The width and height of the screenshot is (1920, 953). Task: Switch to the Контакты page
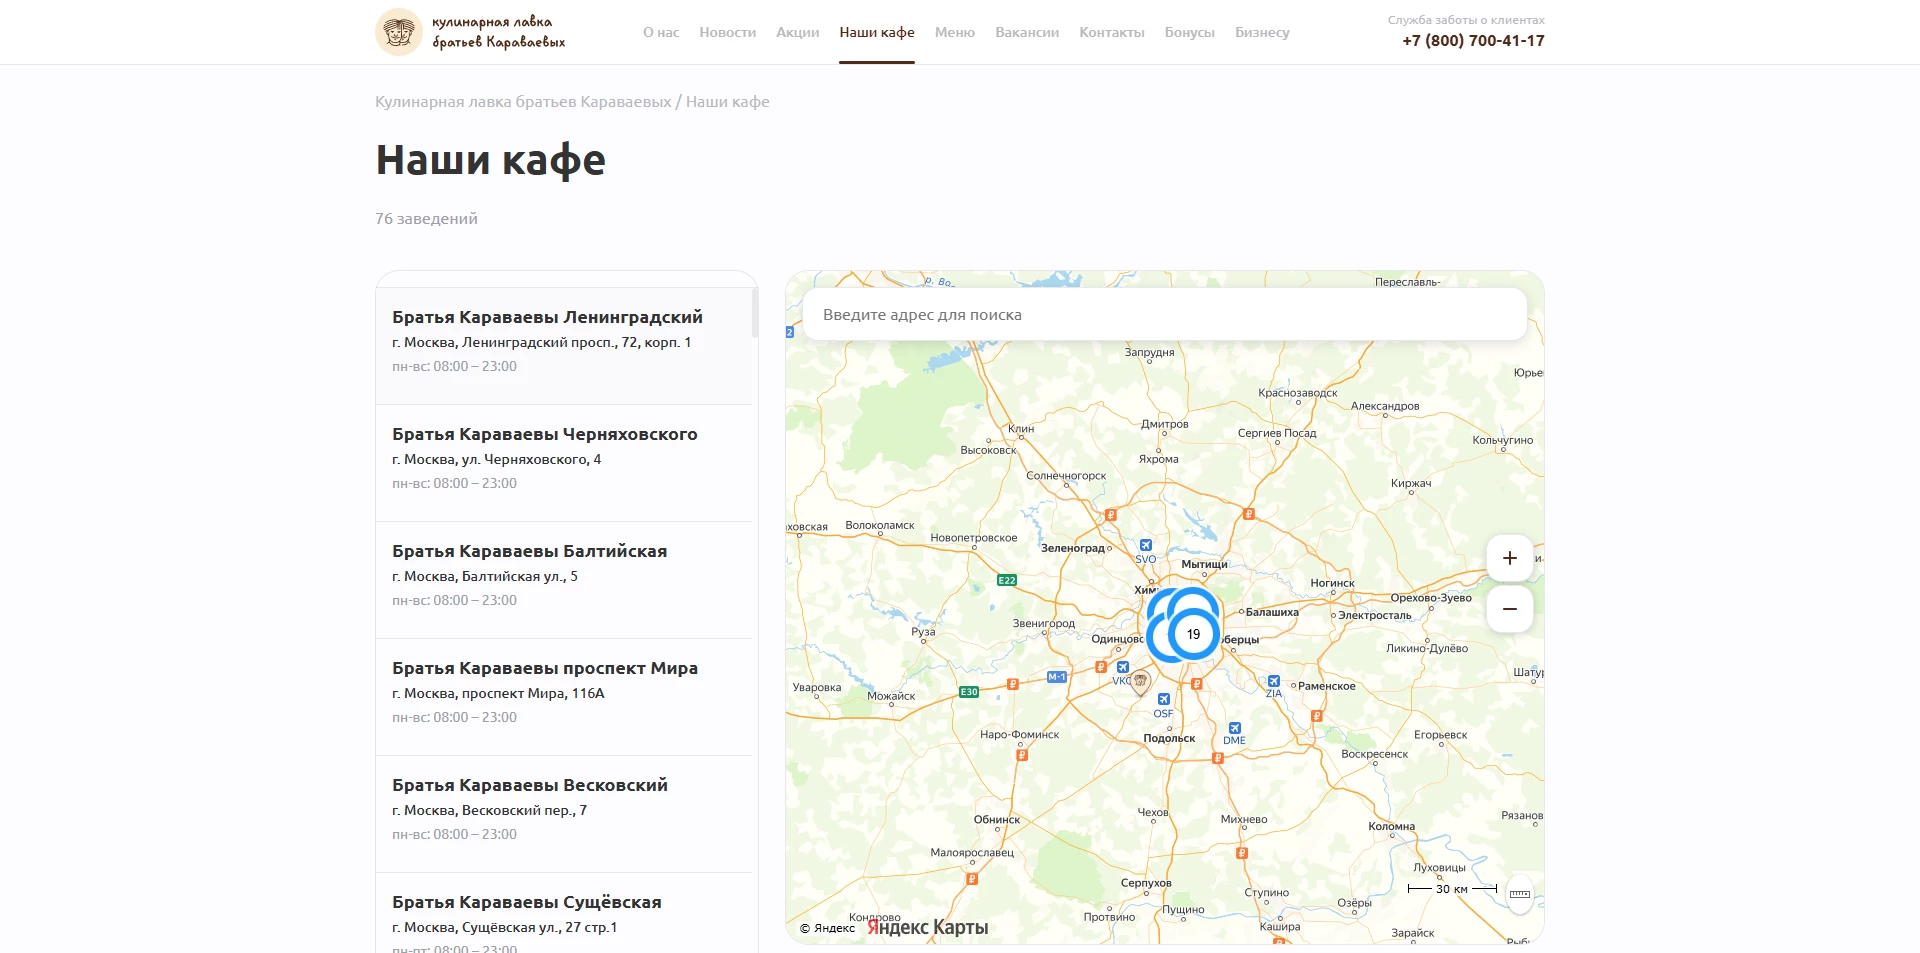(1111, 32)
